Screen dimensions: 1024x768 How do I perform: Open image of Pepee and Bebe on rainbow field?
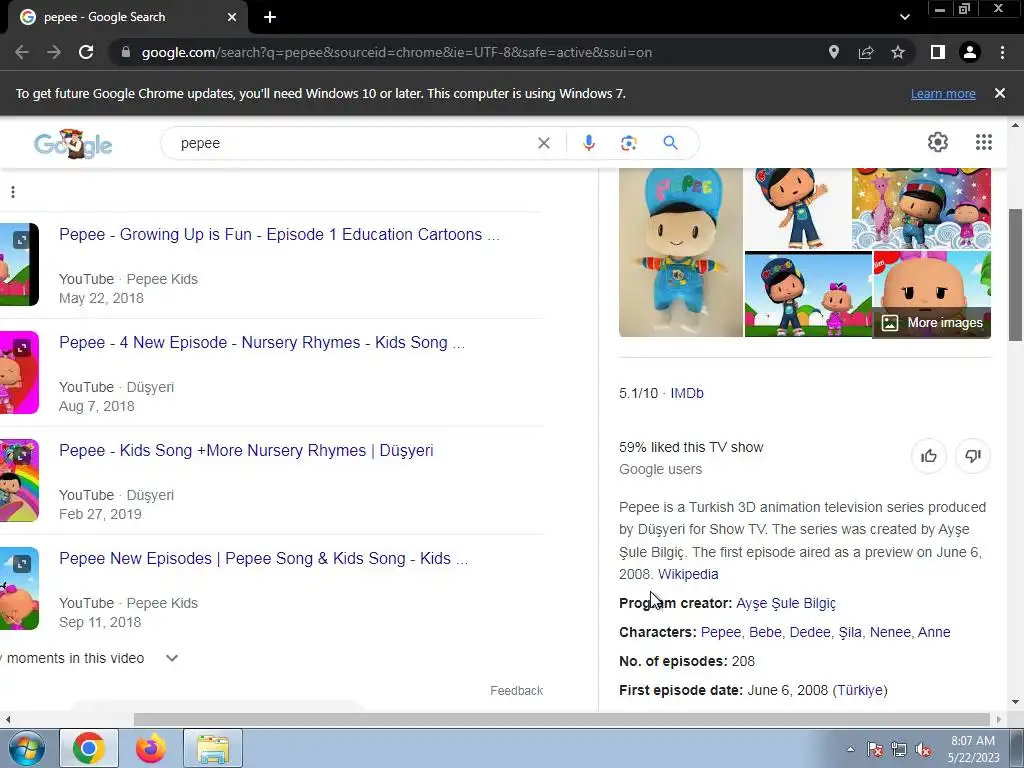tap(808, 295)
